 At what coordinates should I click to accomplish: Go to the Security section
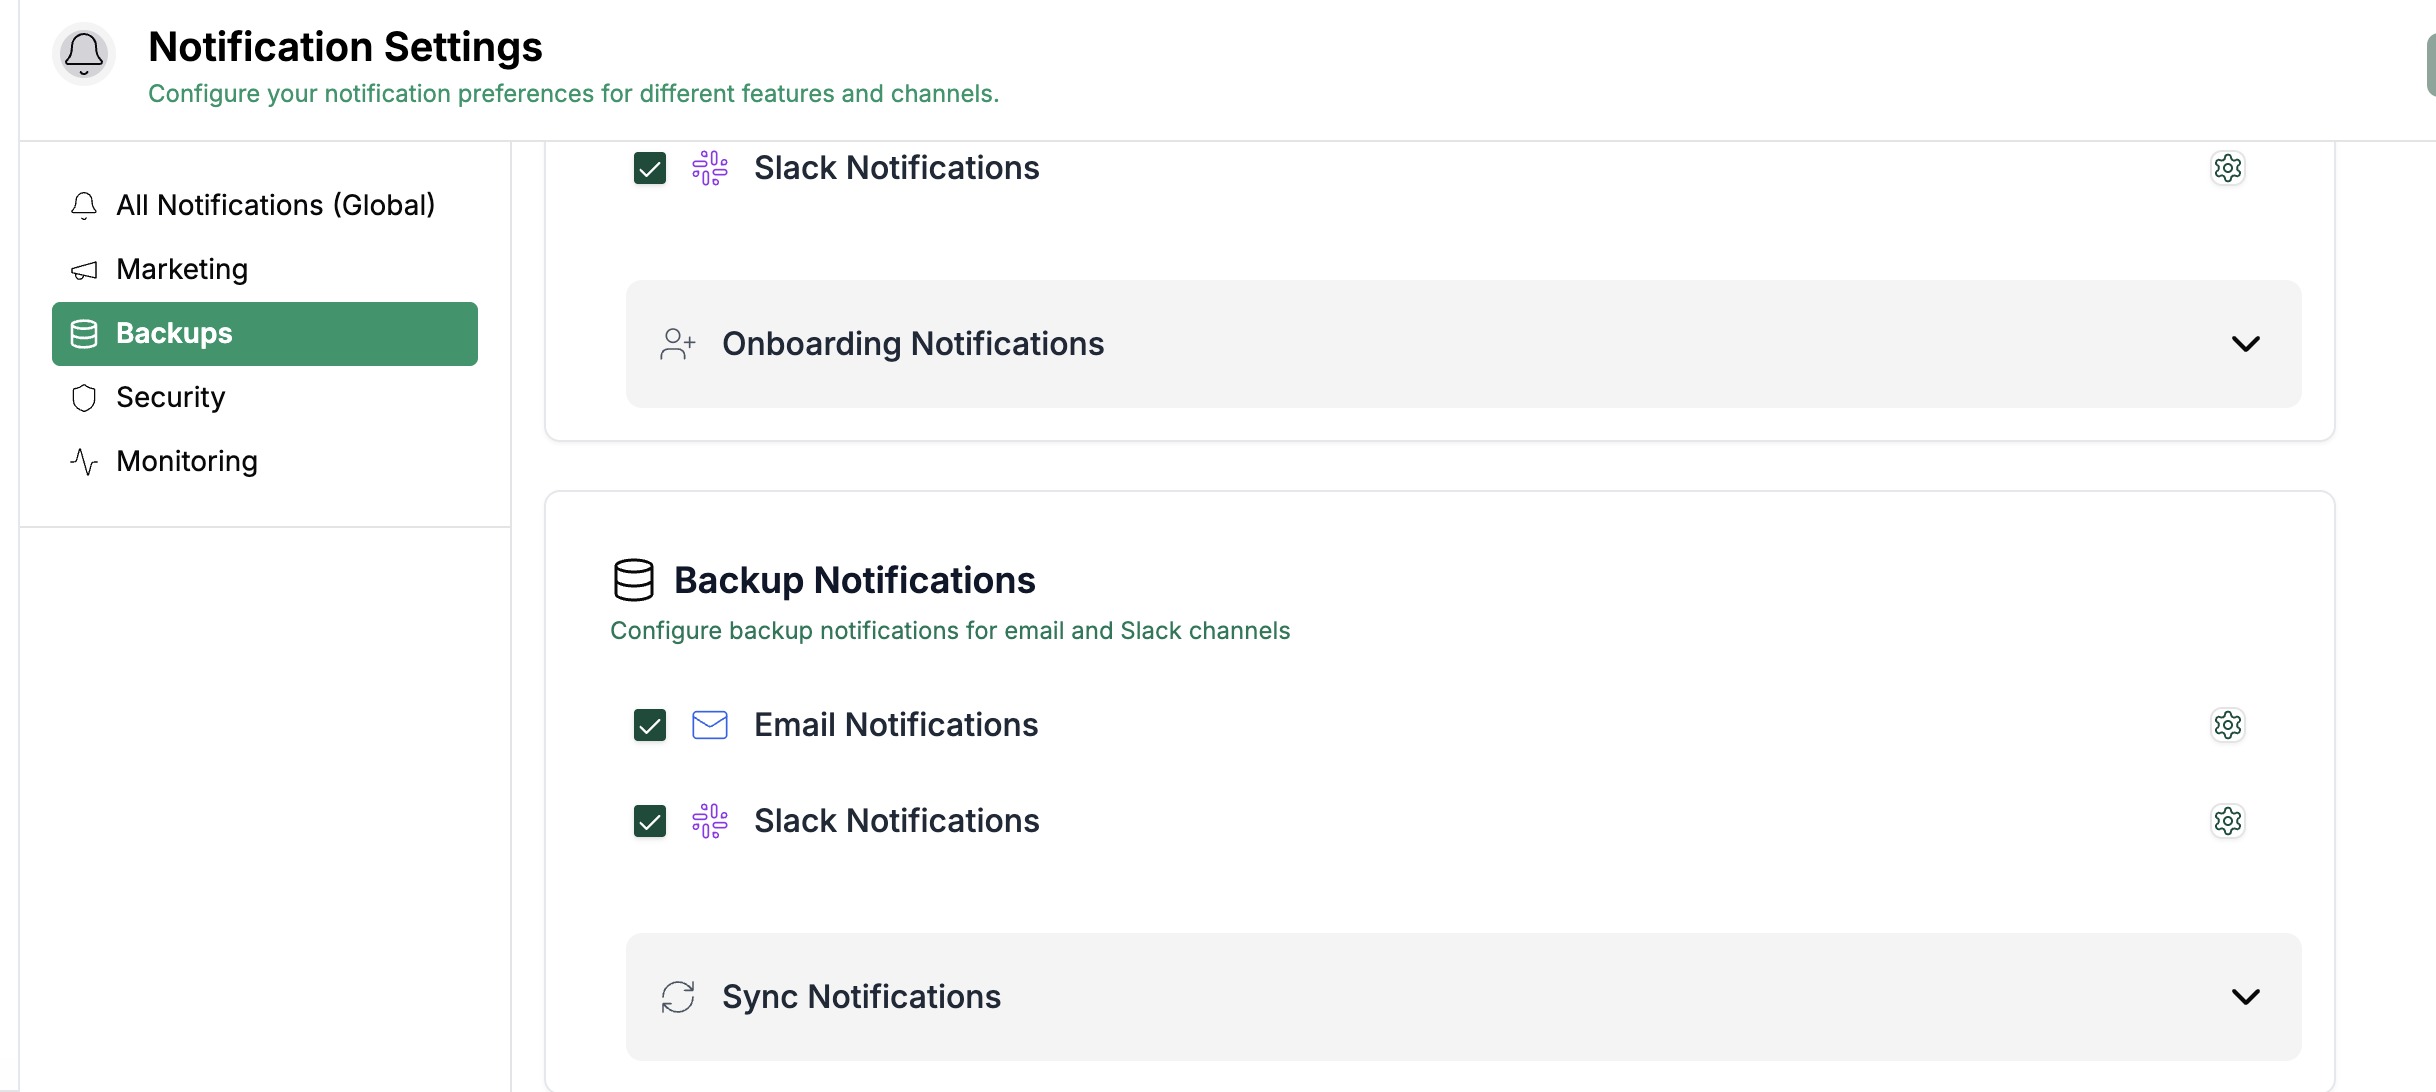(x=170, y=397)
